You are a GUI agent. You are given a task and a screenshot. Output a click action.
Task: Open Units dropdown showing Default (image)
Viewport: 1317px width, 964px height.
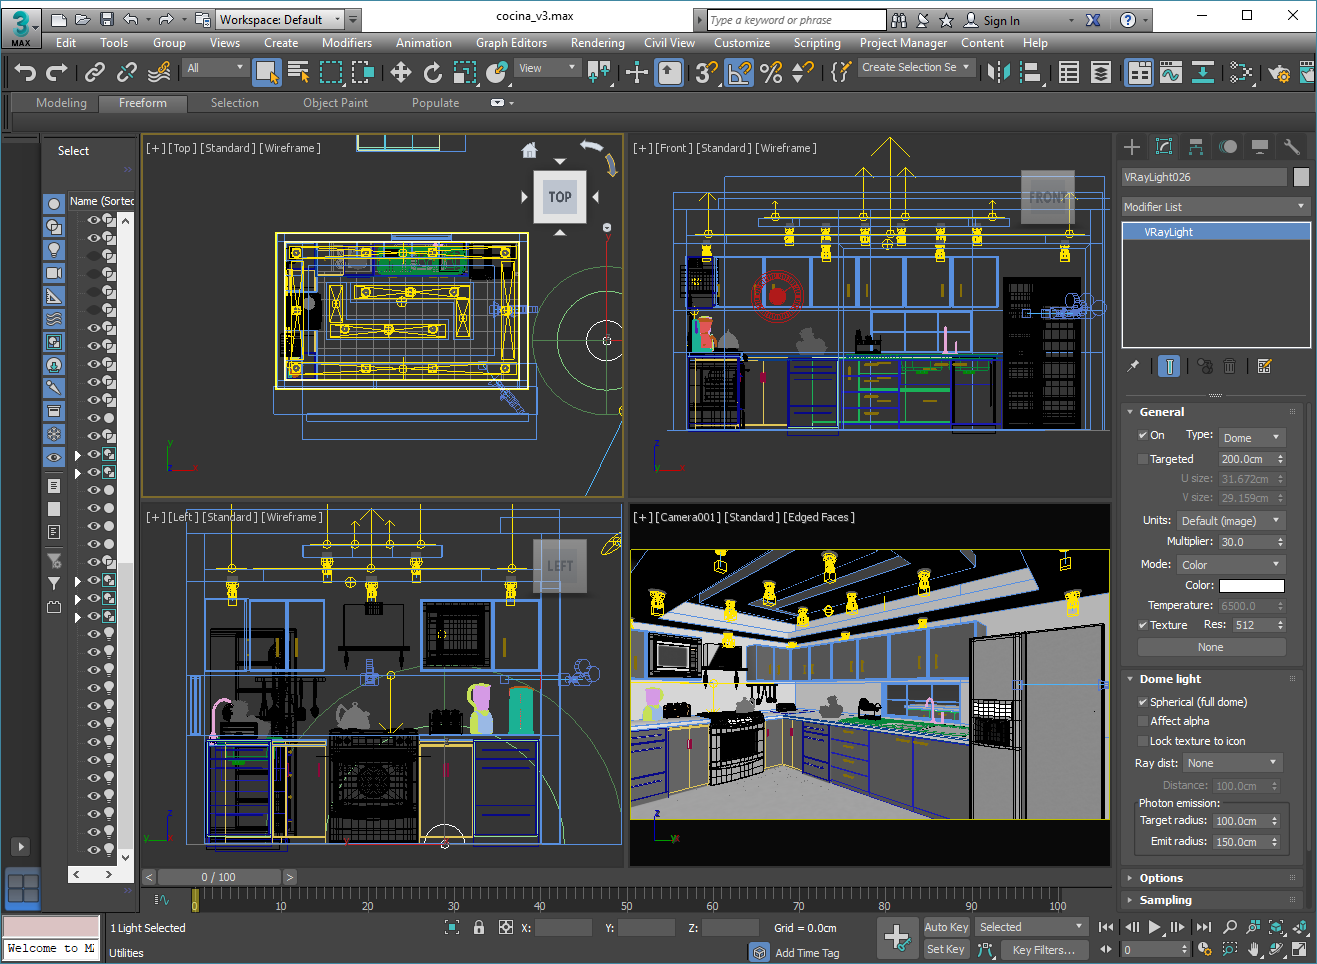tap(1231, 521)
